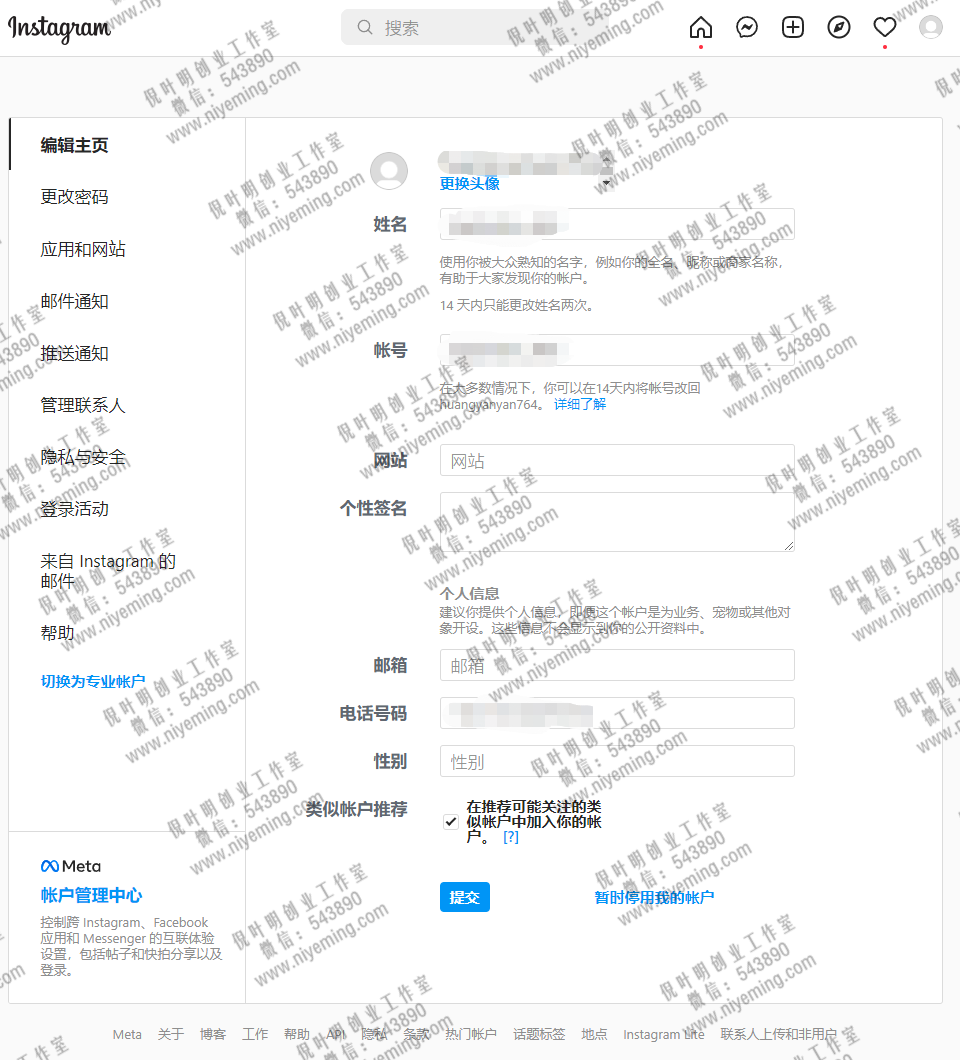Open footer 热门帐户 link
The width and height of the screenshot is (960, 1060).
click(471, 1034)
